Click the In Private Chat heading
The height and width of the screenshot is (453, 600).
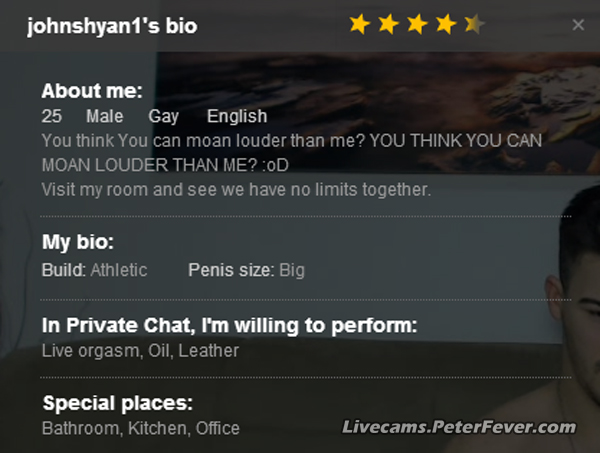(229, 325)
